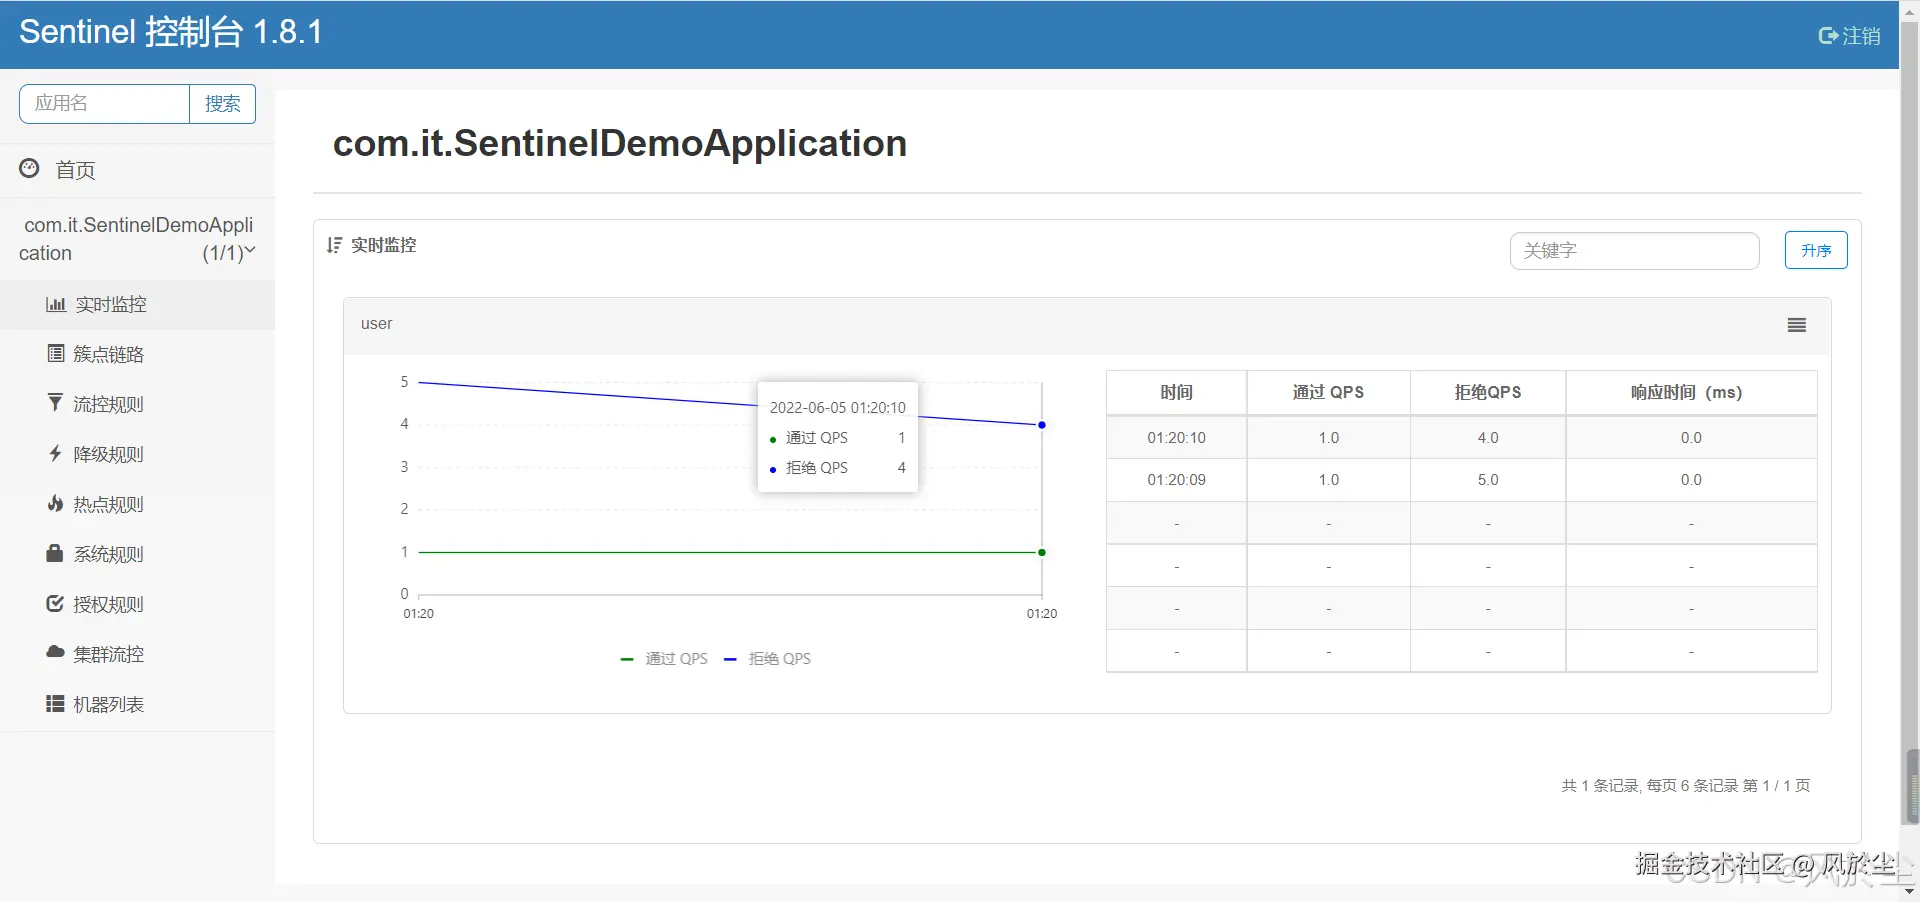This screenshot has height=902, width=1920.
Task: Click the cluster flow control cloud icon
Action: [55, 652]
